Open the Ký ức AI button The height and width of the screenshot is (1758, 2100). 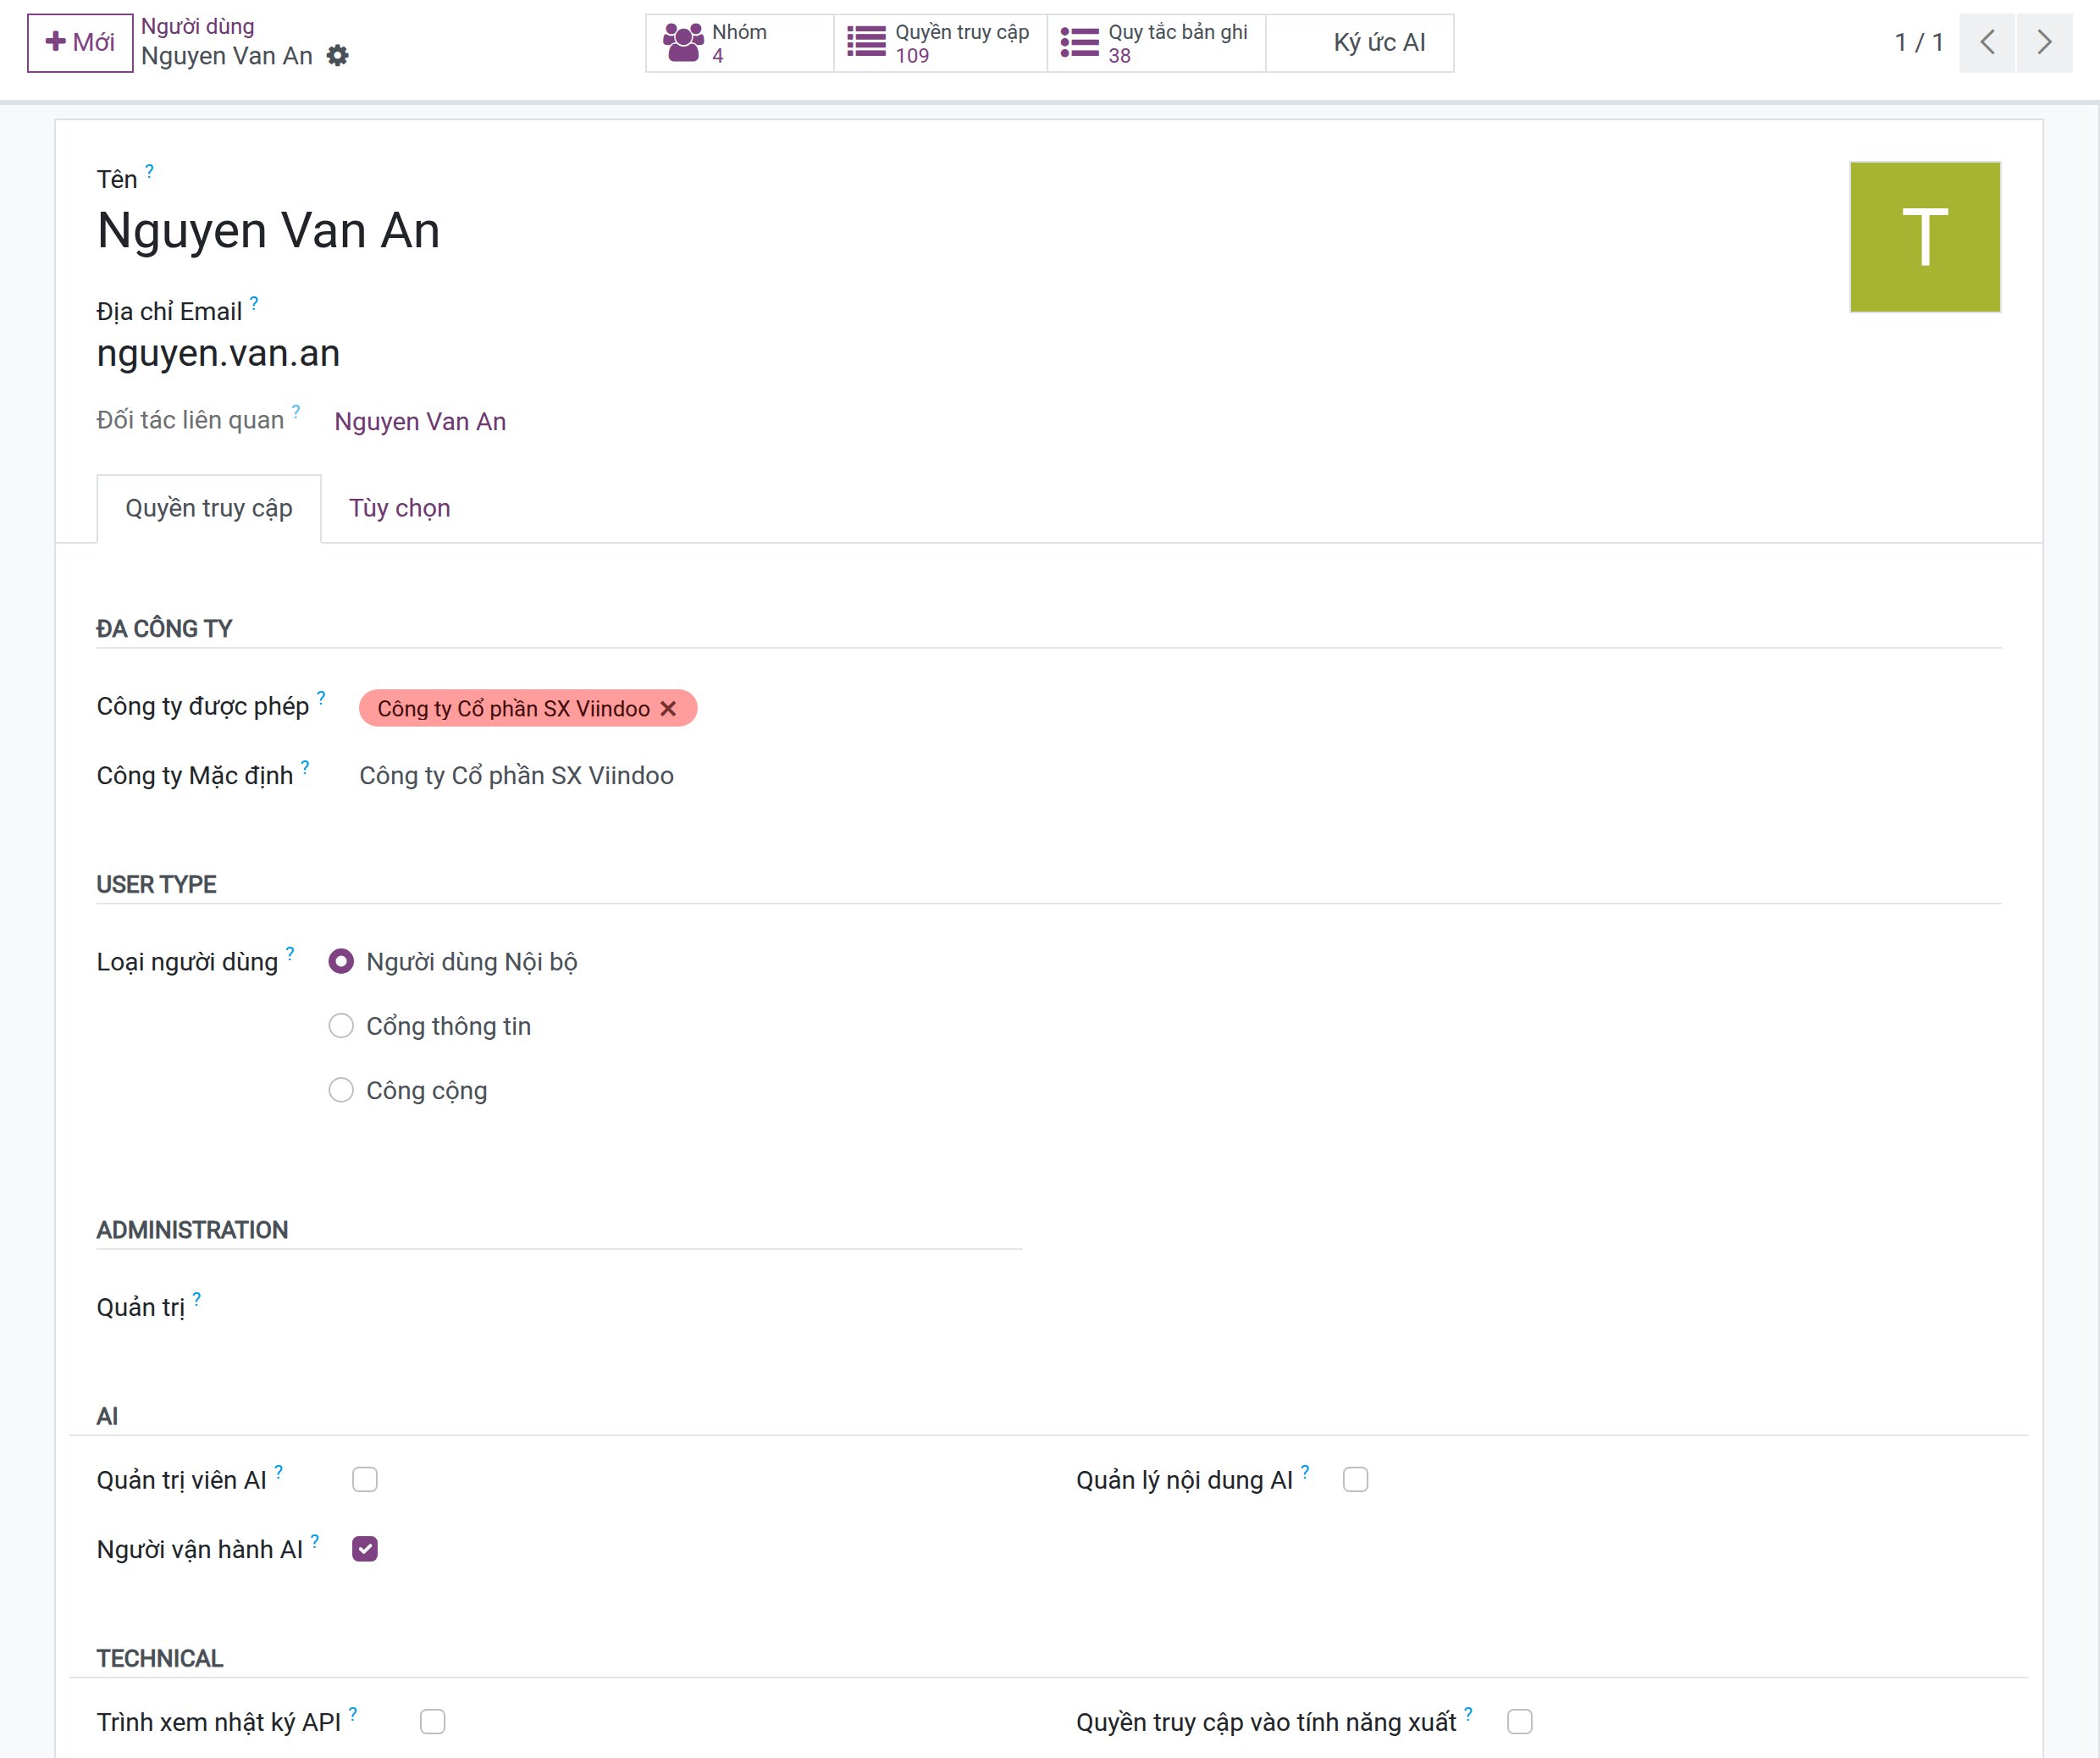(x=1360, y=43)
